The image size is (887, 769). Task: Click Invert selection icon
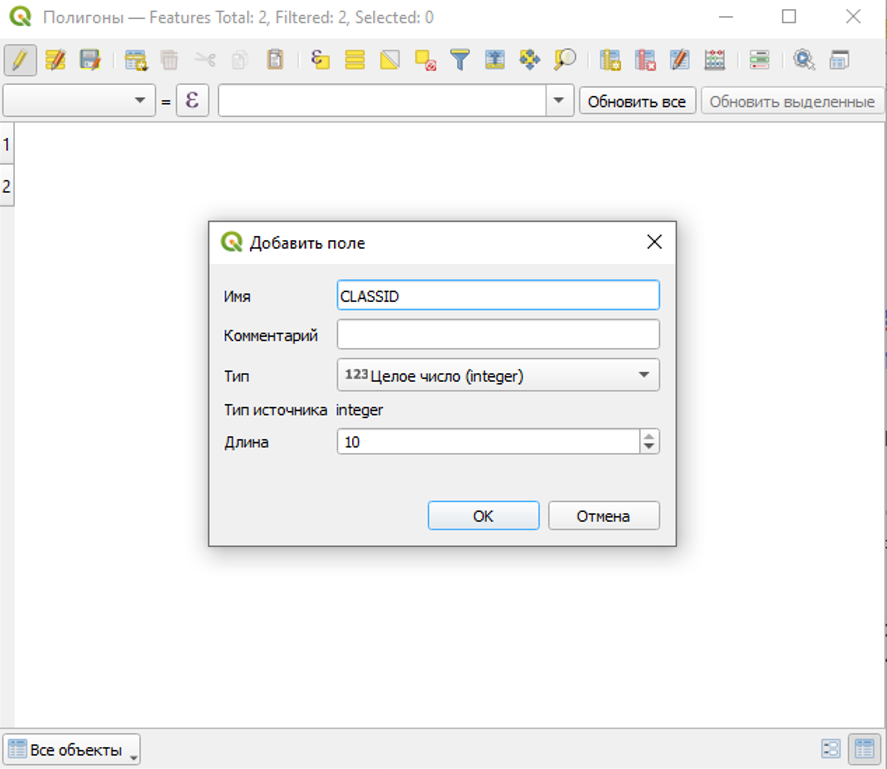pyautogui.click(x=390, y=60)
